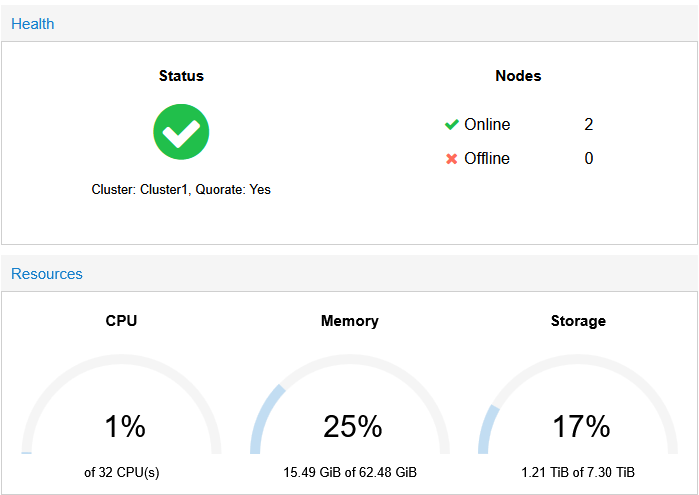Click the Offline nodes label

(487, 158)
